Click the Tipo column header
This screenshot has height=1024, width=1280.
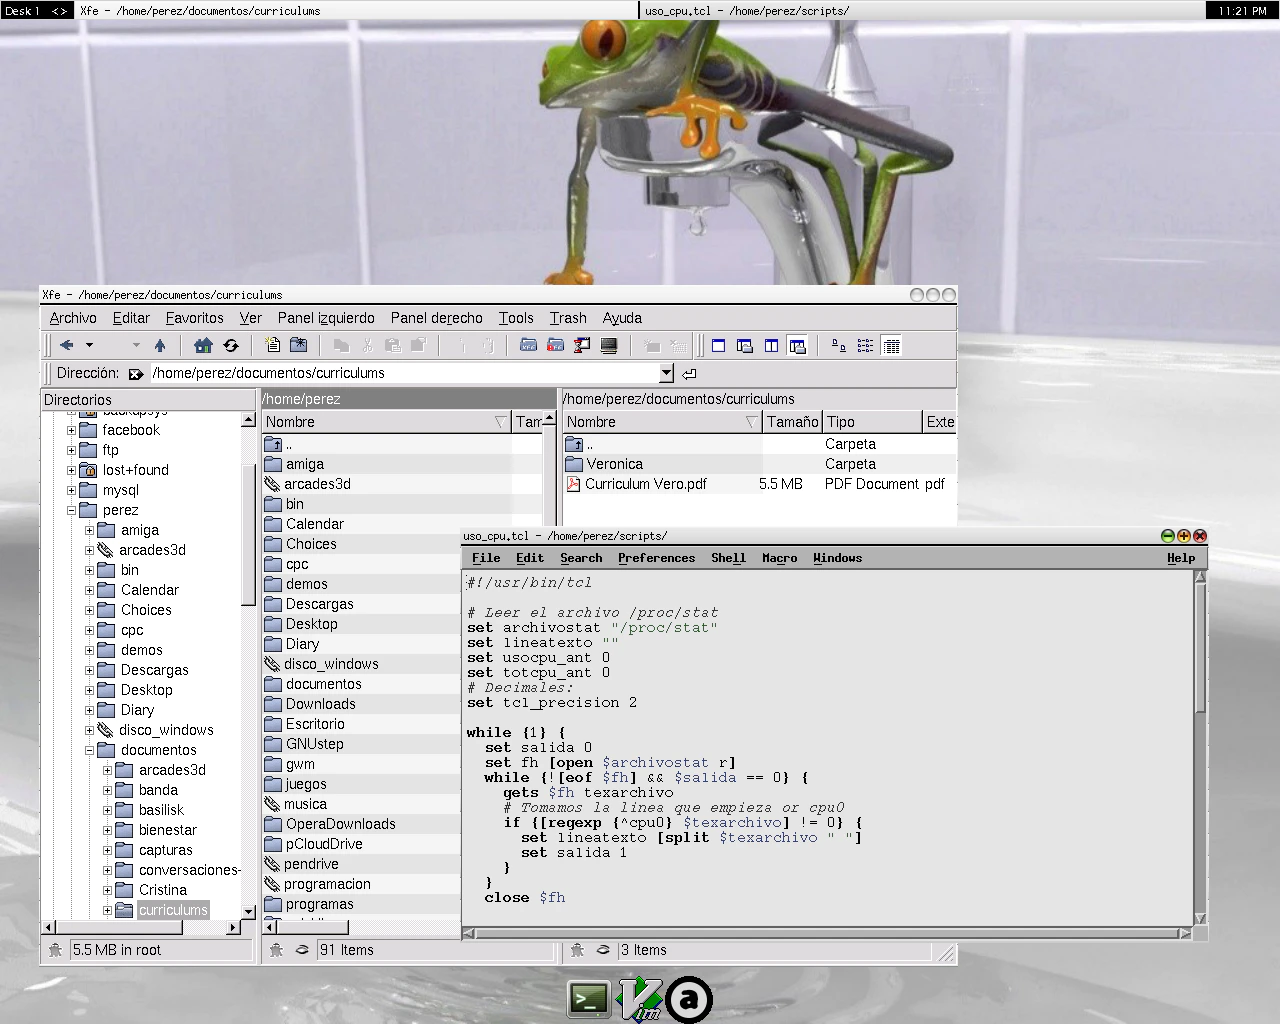tap(870, 422)
